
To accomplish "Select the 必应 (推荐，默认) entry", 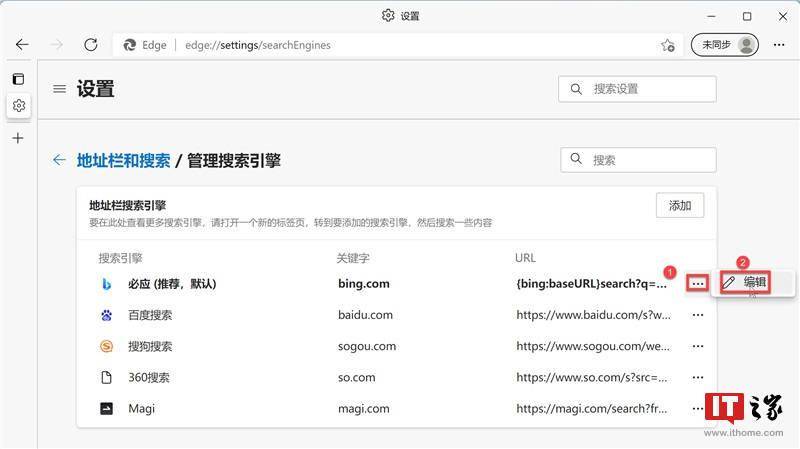I will (x=172, y=284).
